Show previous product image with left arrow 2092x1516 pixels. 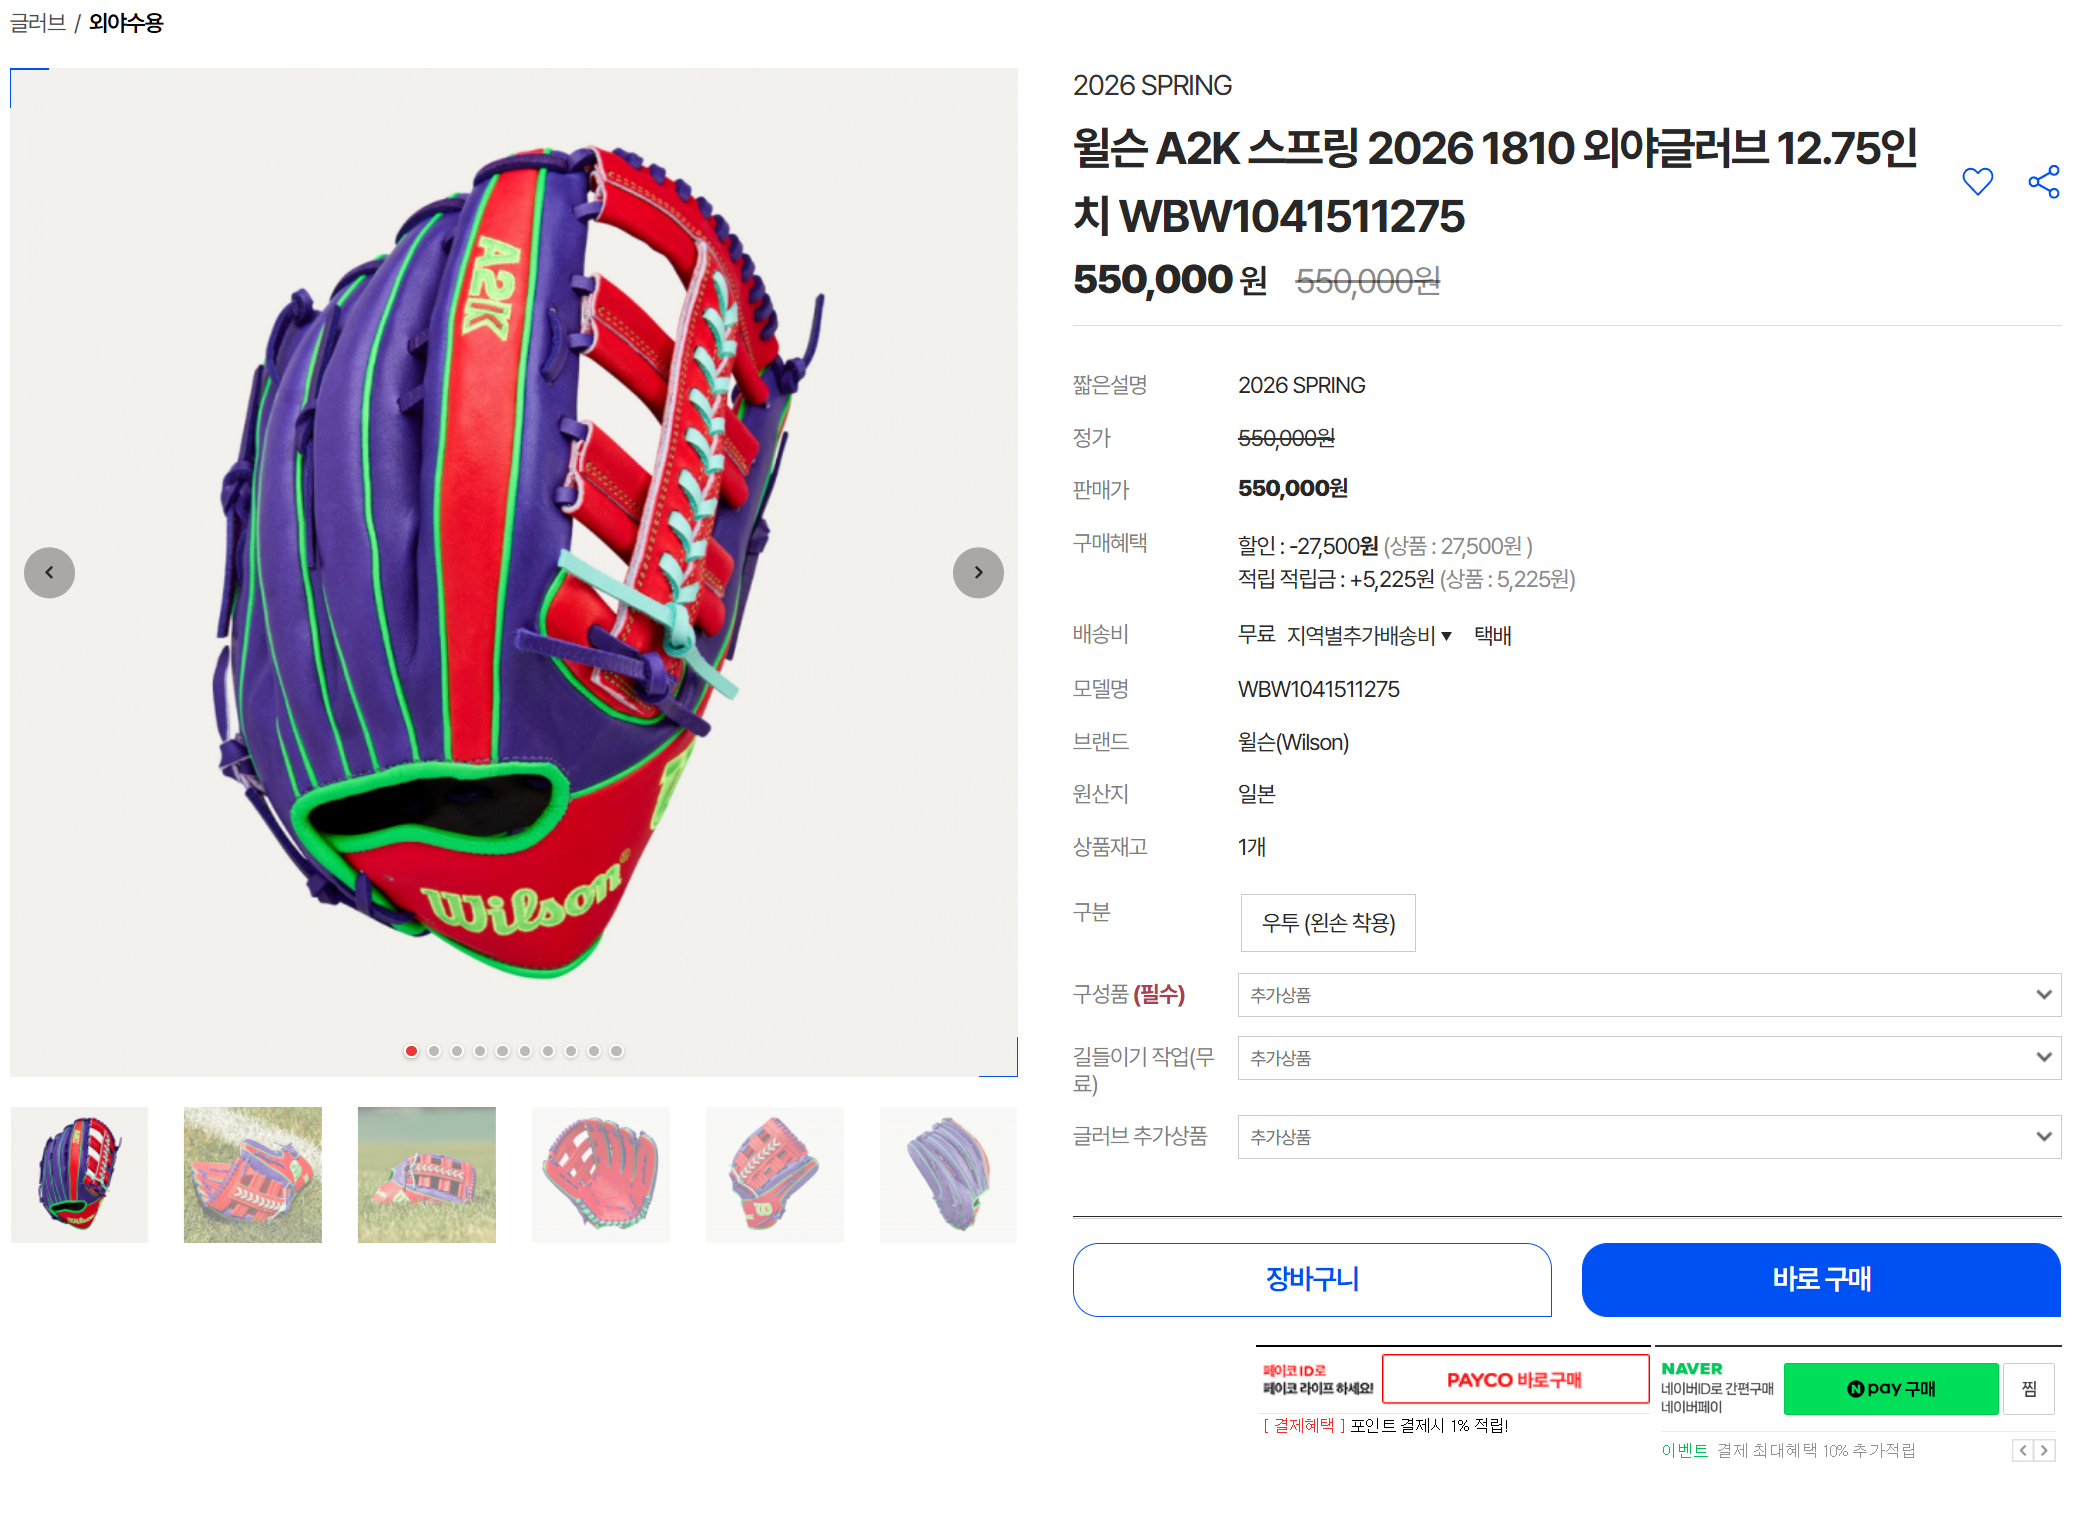coord(49,573)
